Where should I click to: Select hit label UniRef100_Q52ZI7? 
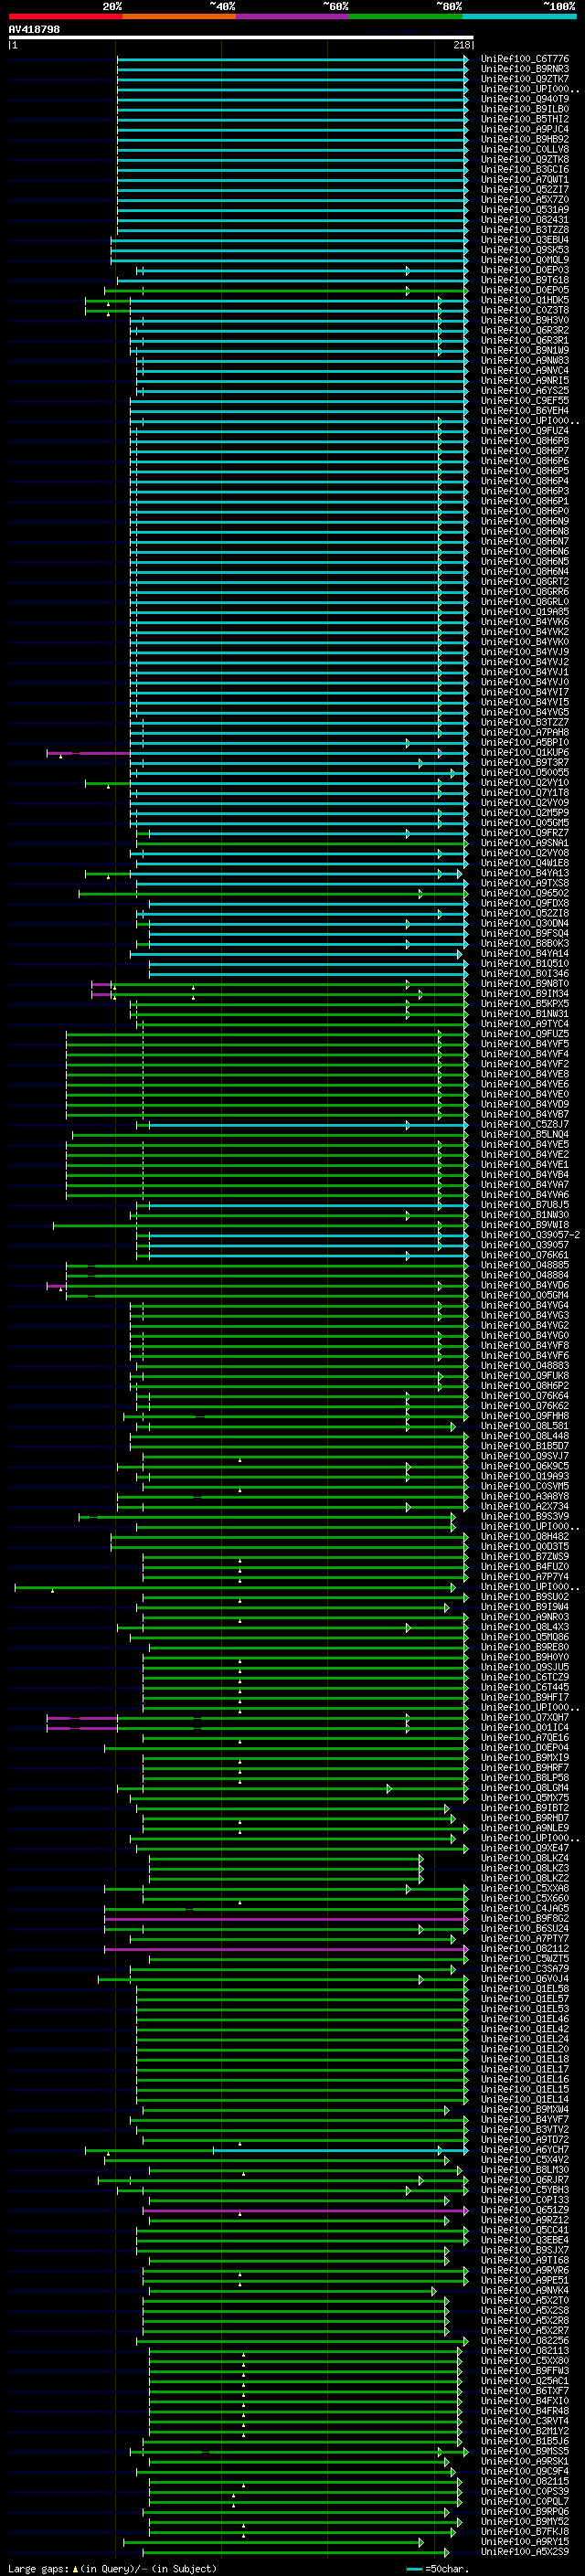524,189
